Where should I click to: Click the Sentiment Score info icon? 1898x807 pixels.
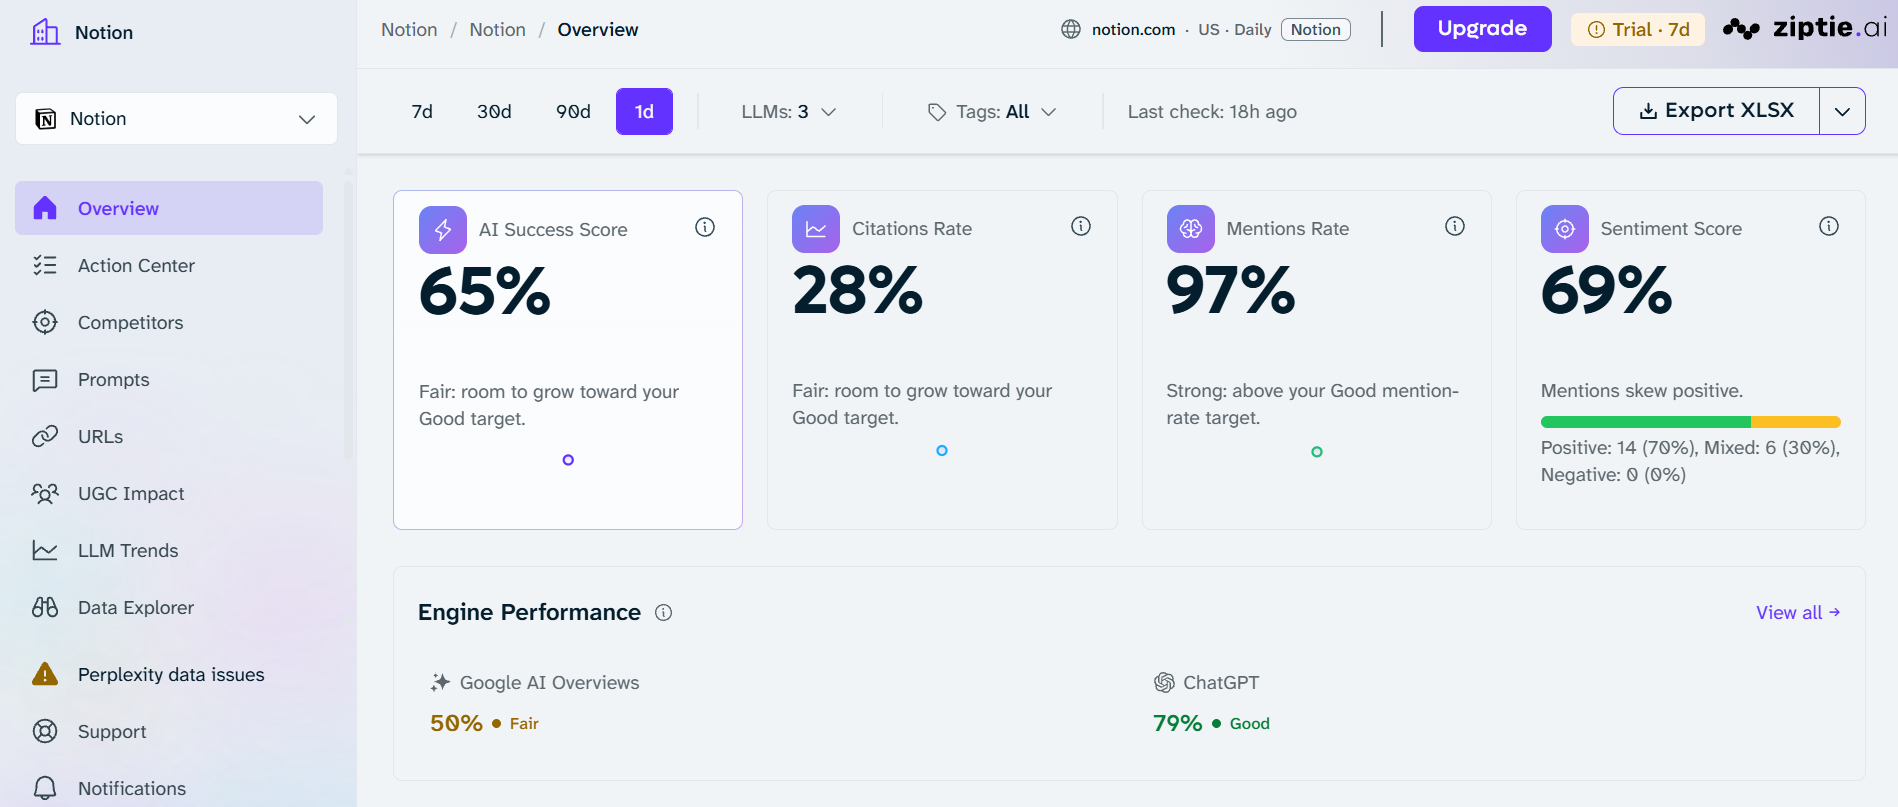coord(1829,226)
